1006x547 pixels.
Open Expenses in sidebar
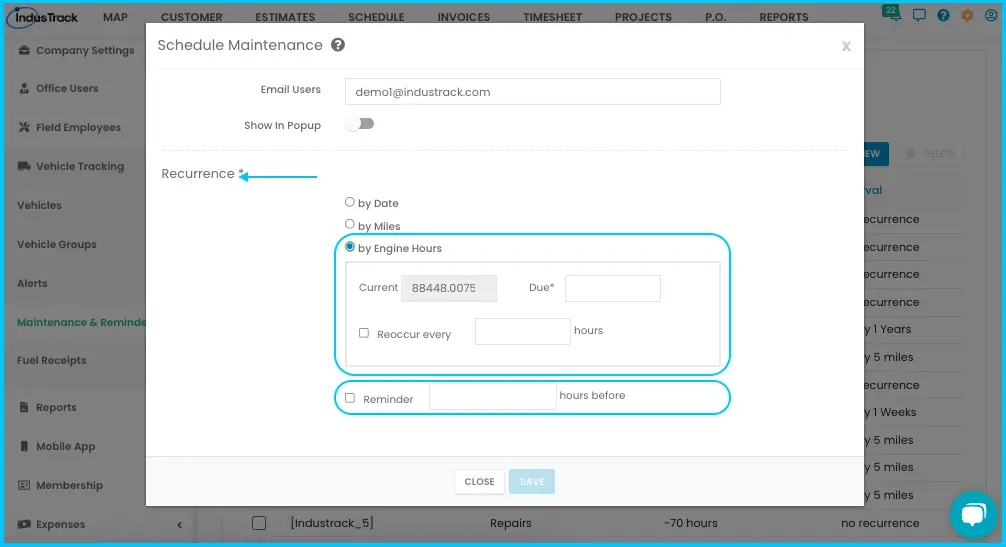(x=60, y=524)
